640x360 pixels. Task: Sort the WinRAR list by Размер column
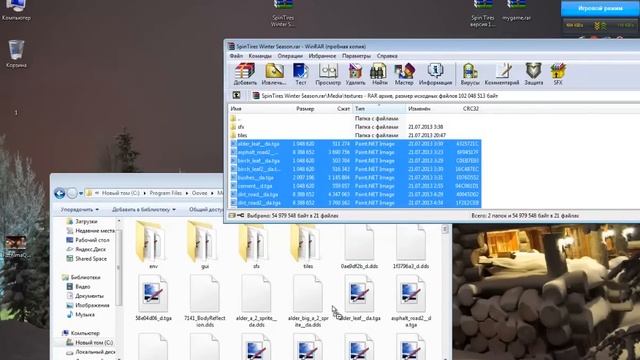click(304, 109)
